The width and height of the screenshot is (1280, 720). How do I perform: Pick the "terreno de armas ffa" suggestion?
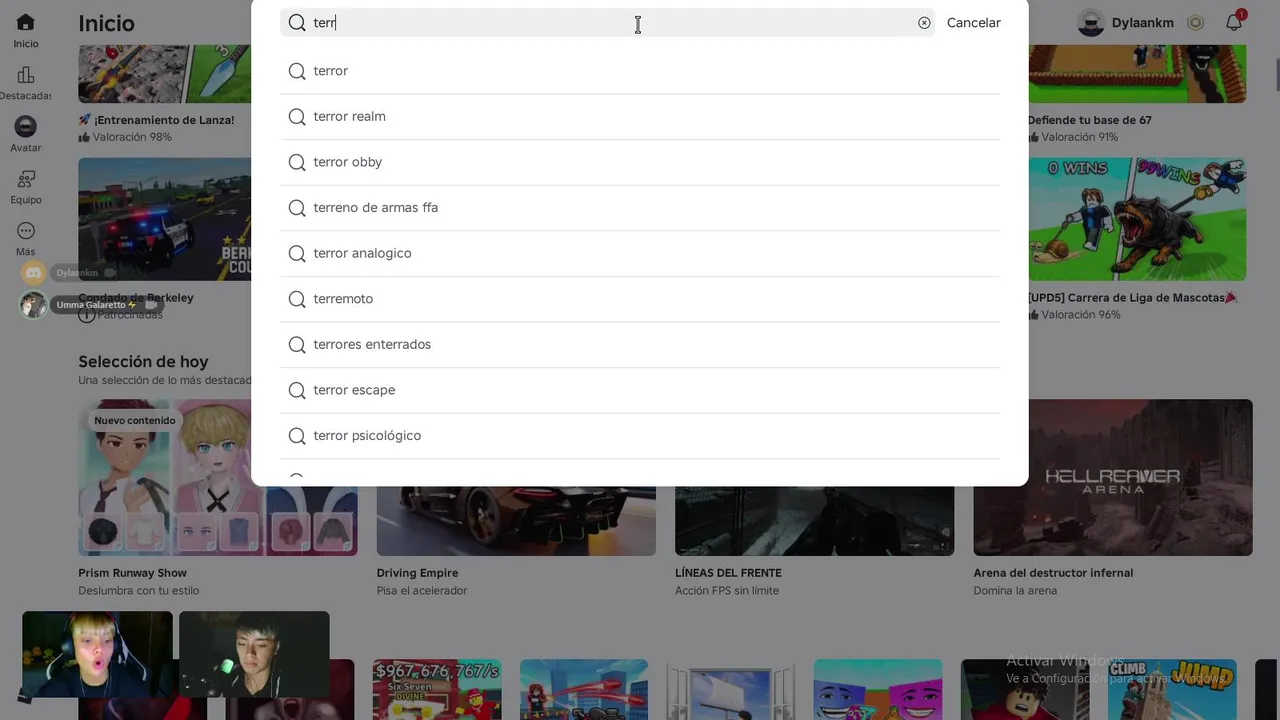(375, 208)
